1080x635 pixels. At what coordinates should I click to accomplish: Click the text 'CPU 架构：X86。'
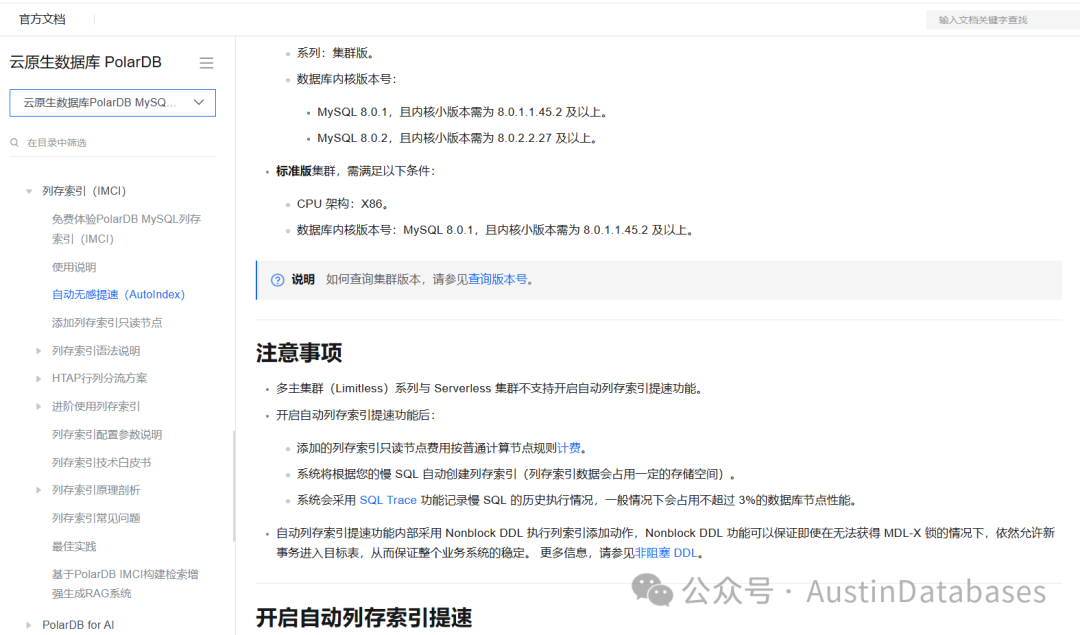coord(344,204)
